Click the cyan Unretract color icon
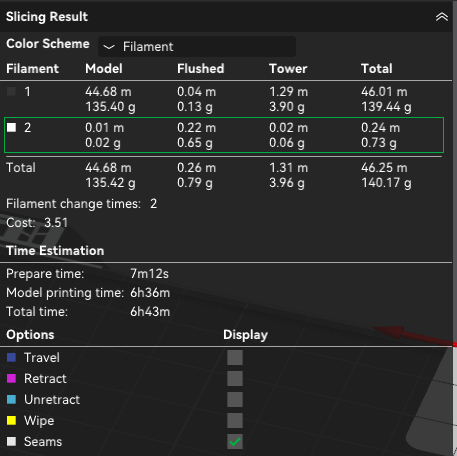 point(11,400)
